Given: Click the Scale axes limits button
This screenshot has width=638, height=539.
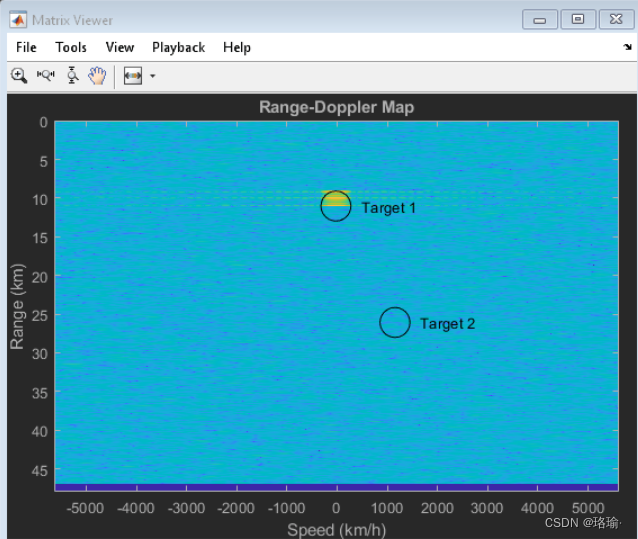Looking at the screenshot, I should 133,76.
